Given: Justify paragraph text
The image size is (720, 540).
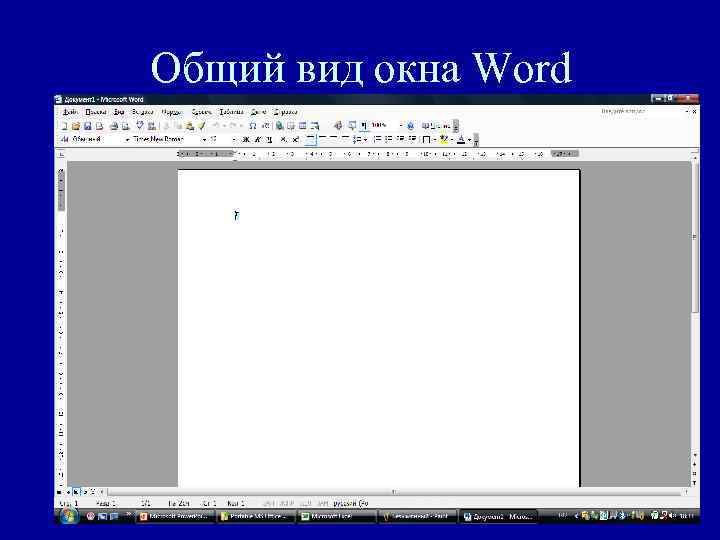Looking at the screenshot, I should [x=345, y=139].
